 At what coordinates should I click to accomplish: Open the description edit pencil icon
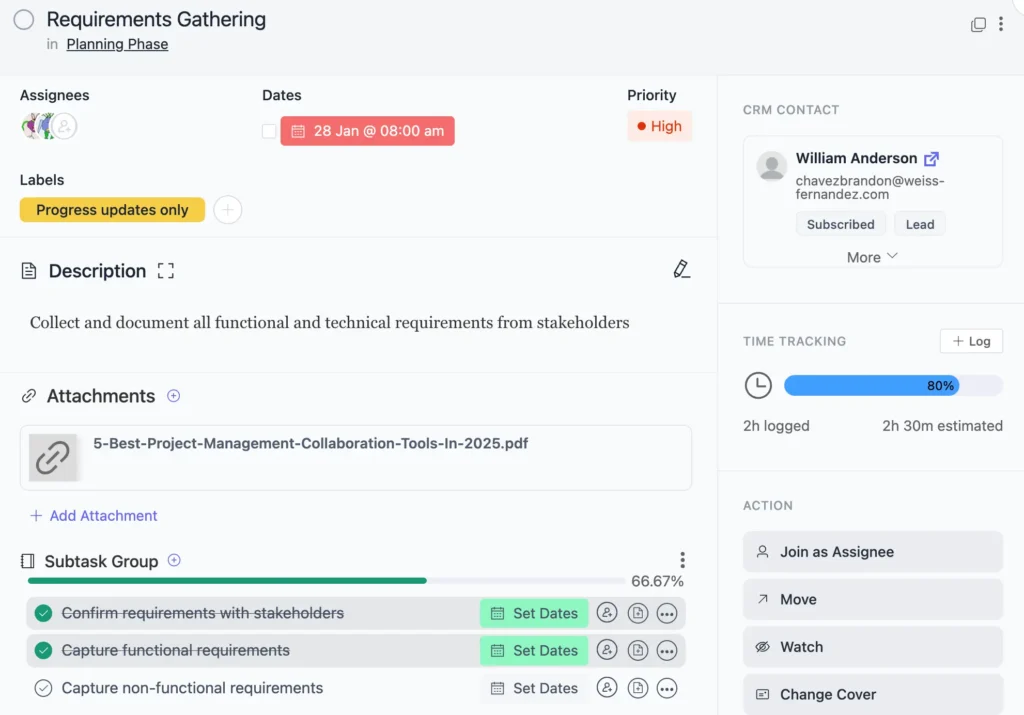click(682, 270)
